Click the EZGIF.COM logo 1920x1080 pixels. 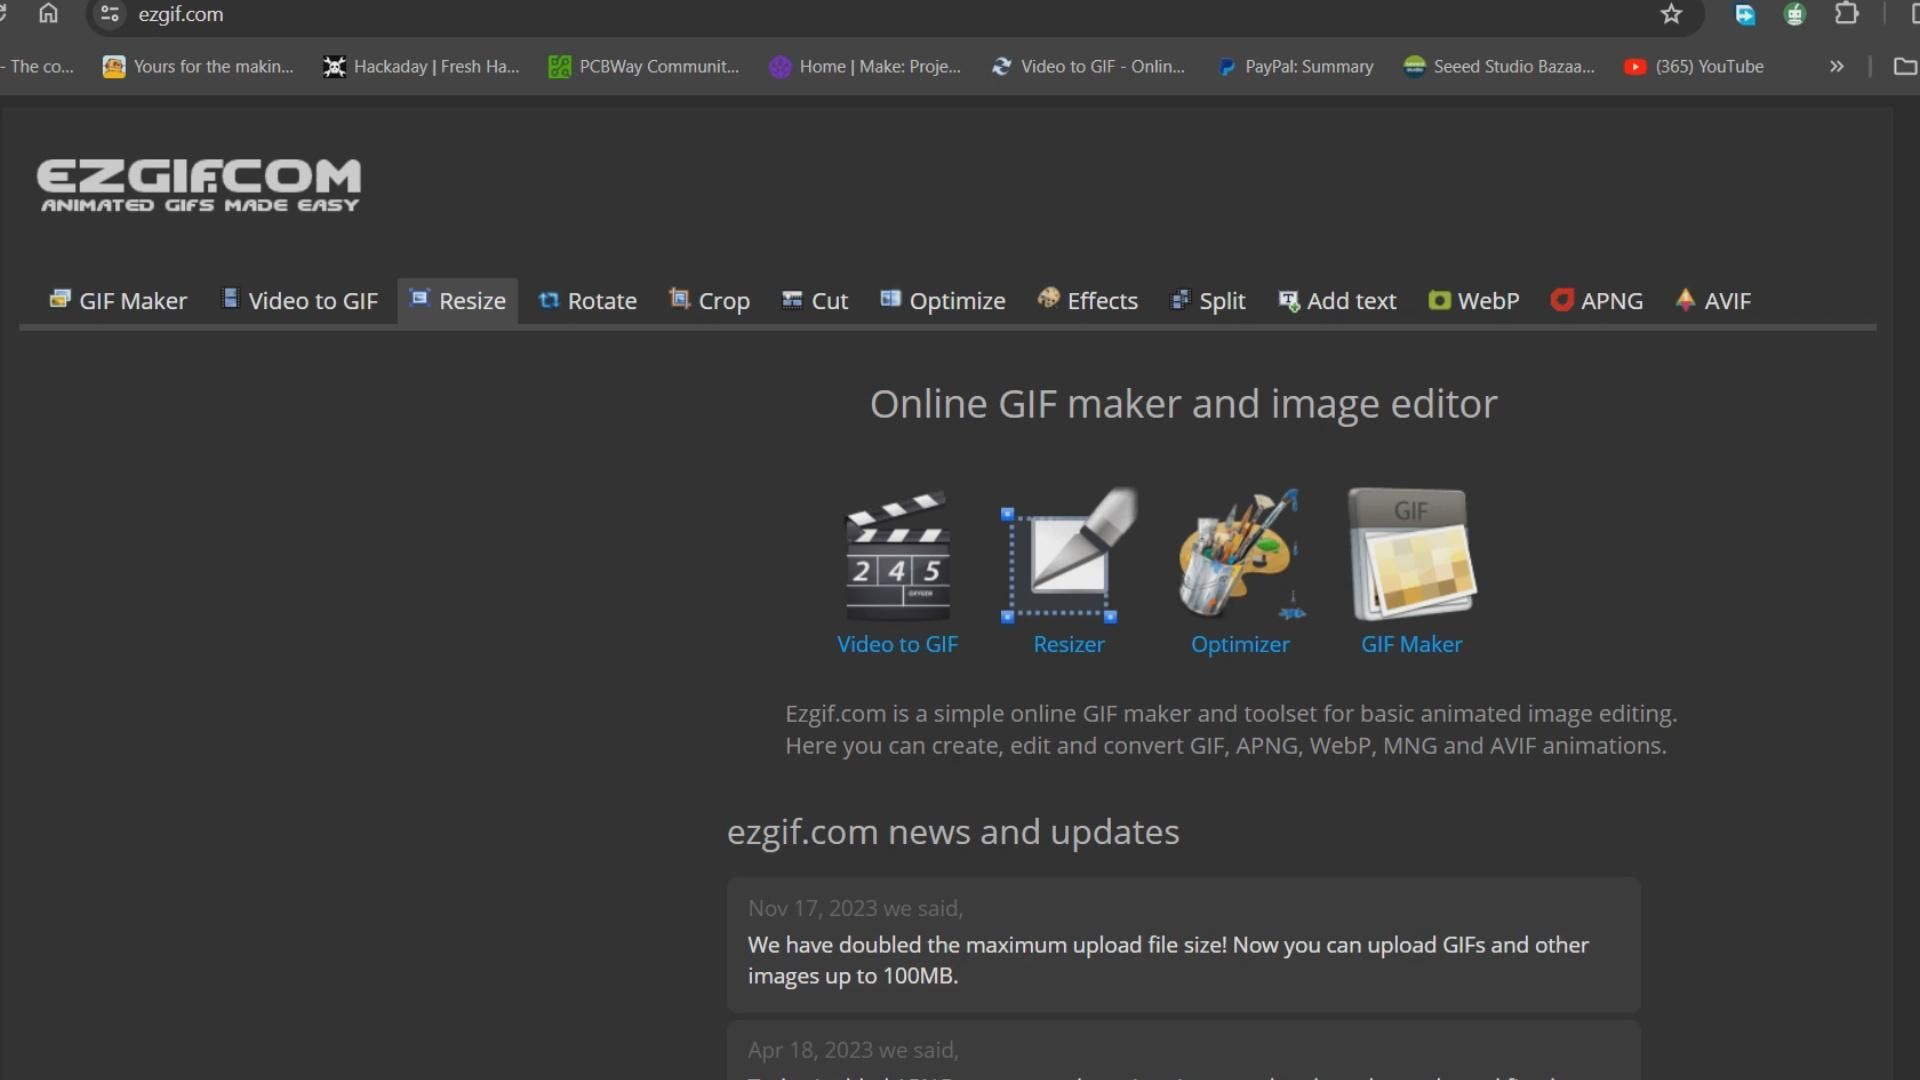(x=199, y=185)
